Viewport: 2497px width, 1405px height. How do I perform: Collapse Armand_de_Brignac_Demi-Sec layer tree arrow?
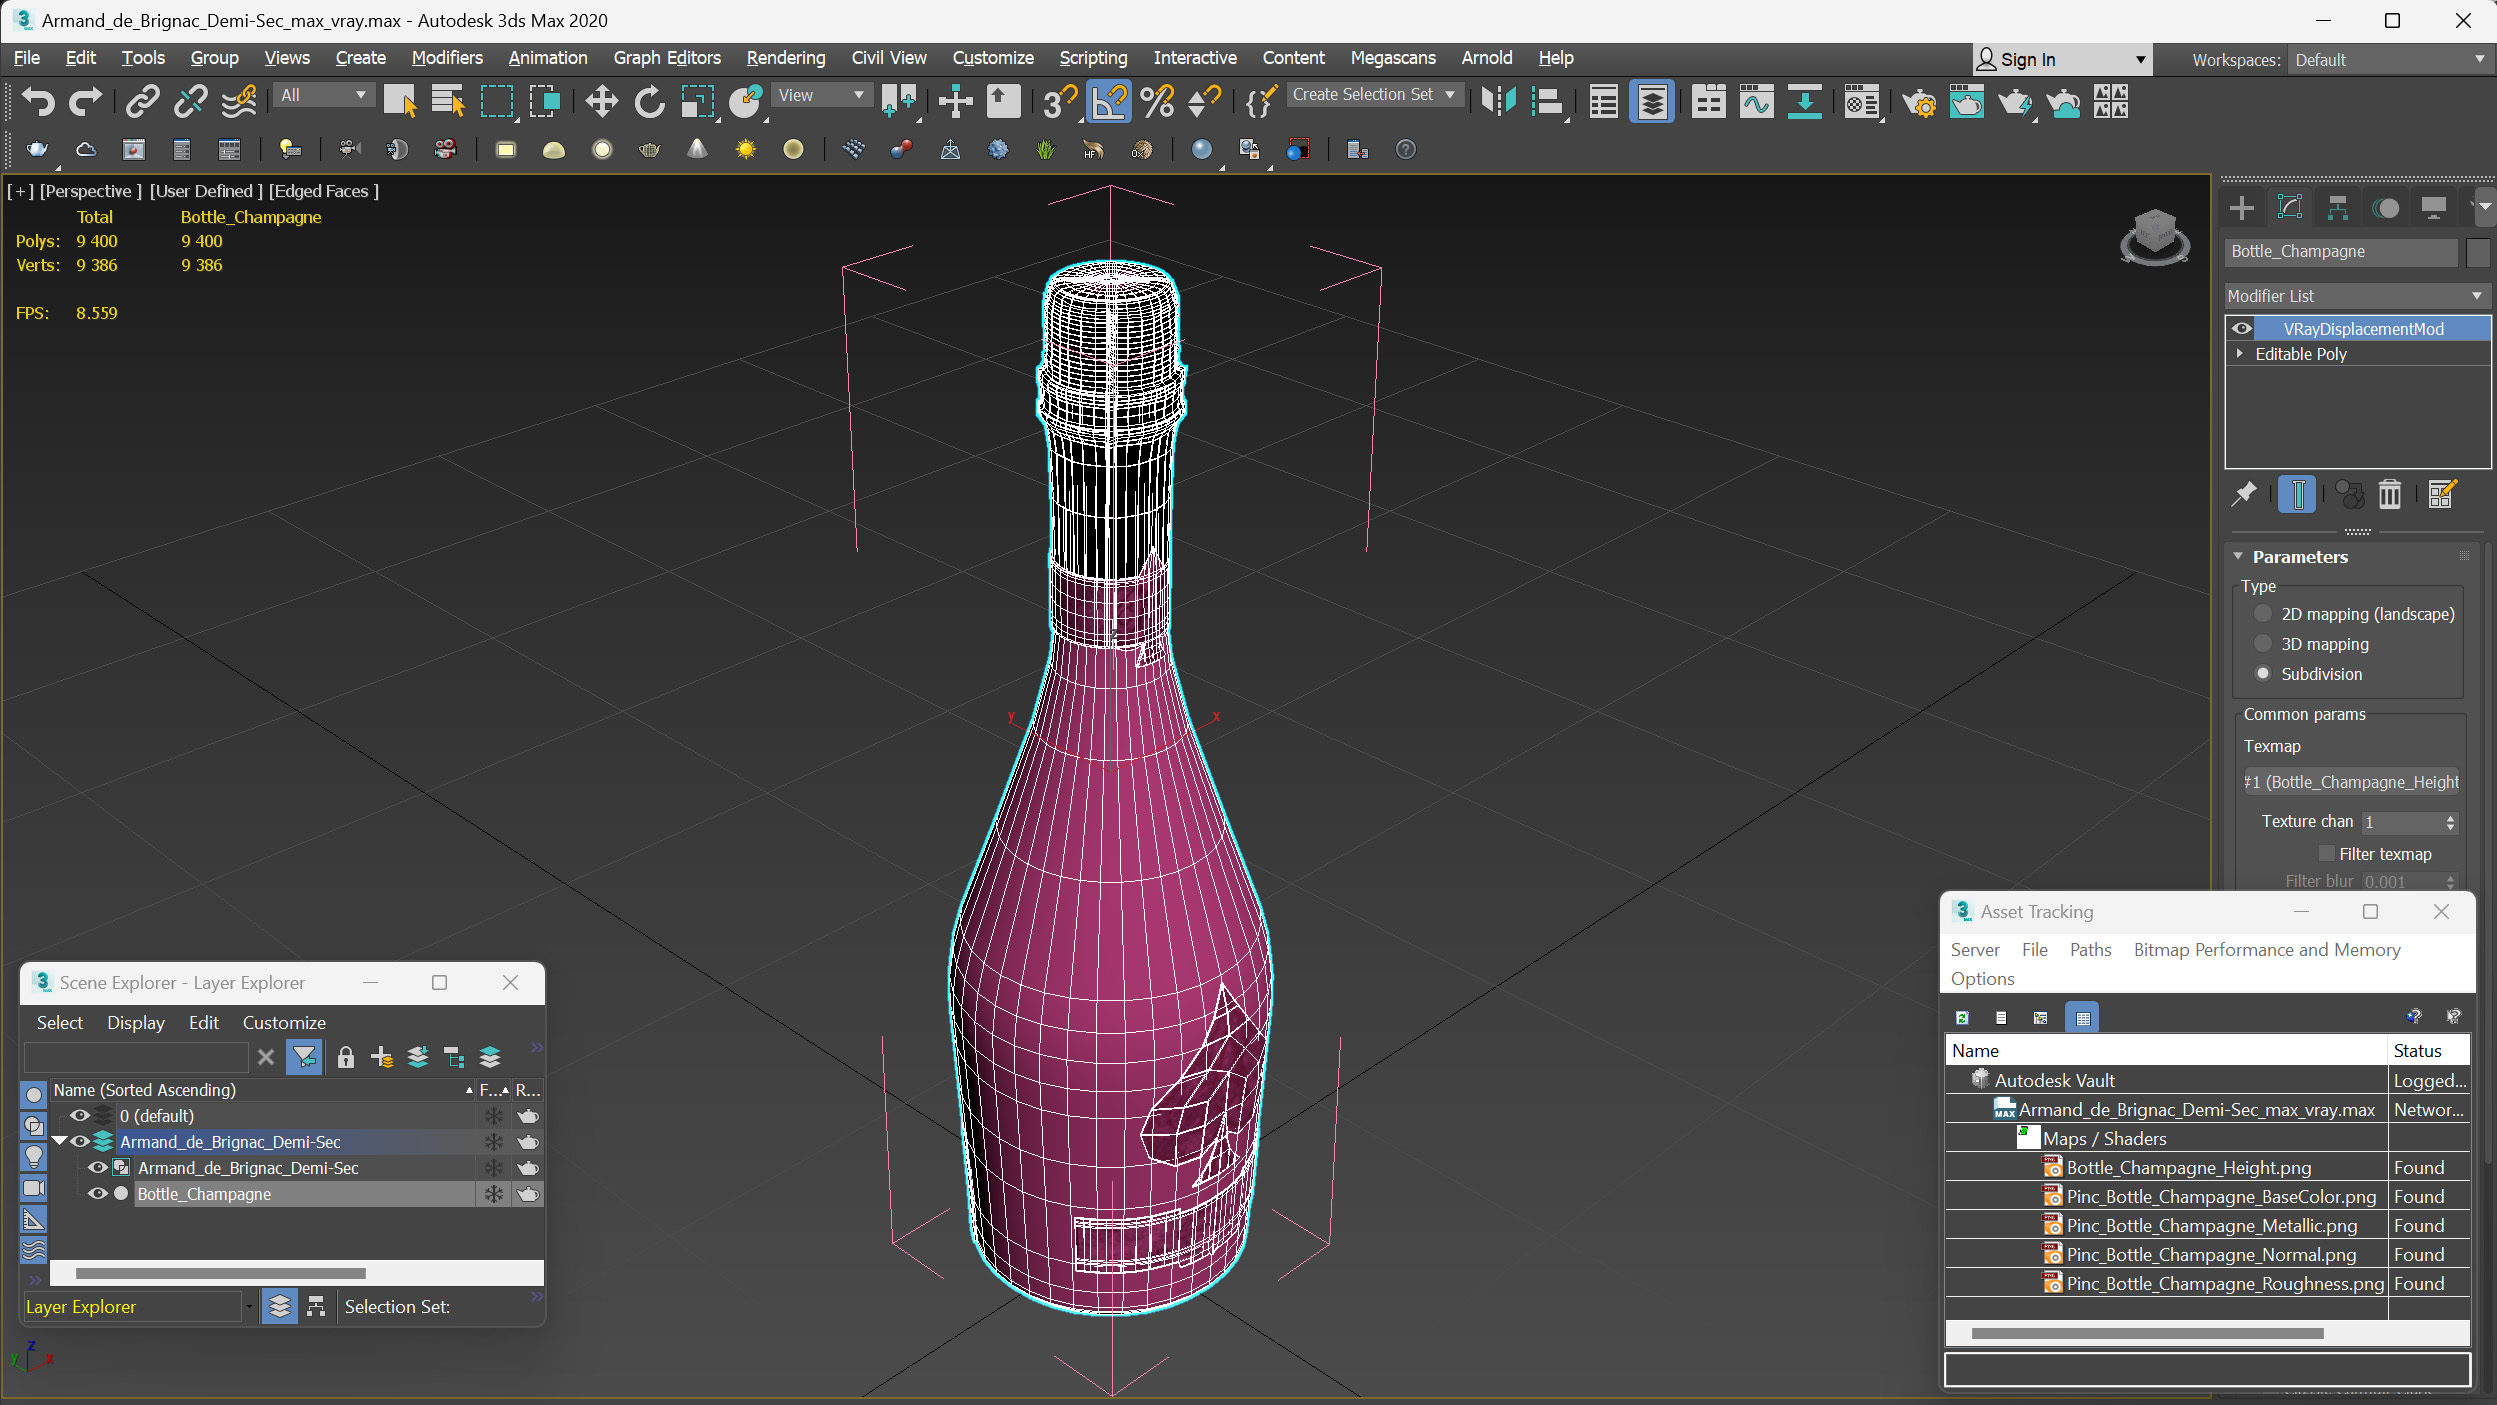tap(59, 1141)
